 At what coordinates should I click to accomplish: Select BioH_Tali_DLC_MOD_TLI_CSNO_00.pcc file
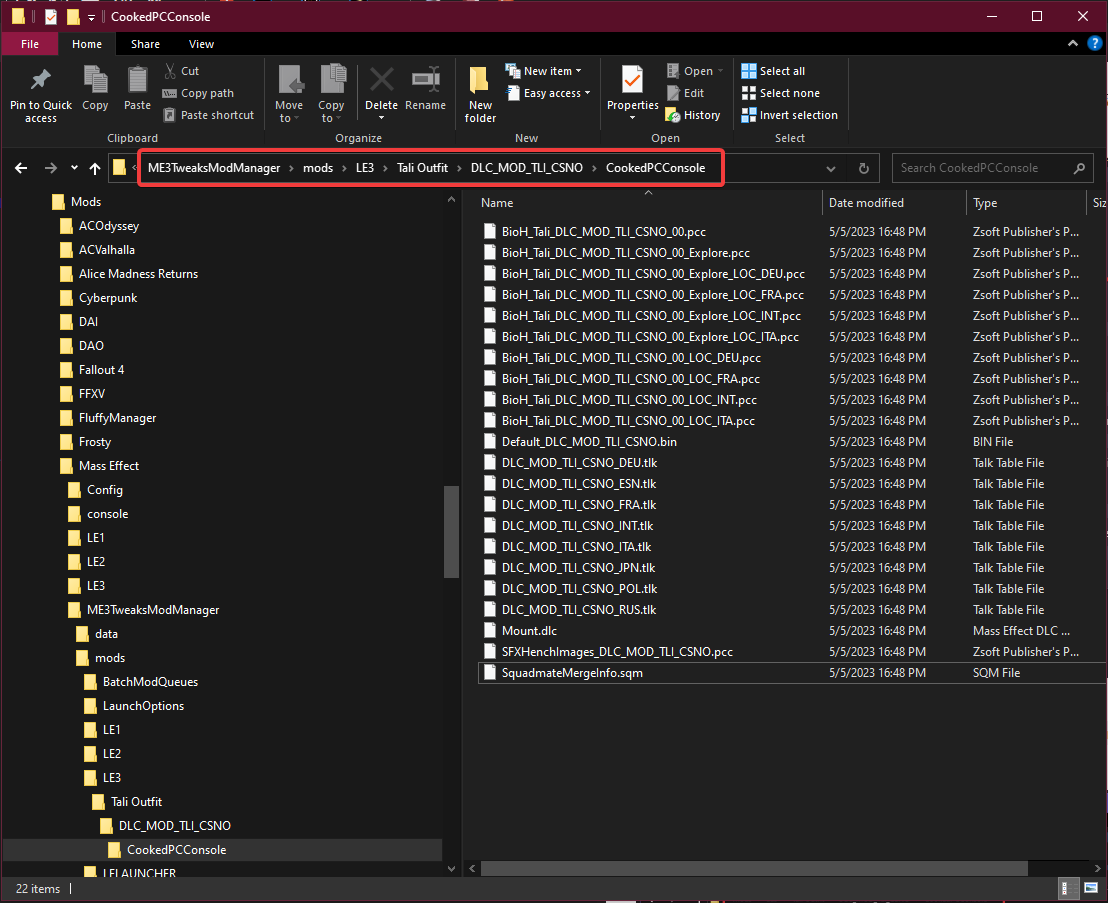603,232
